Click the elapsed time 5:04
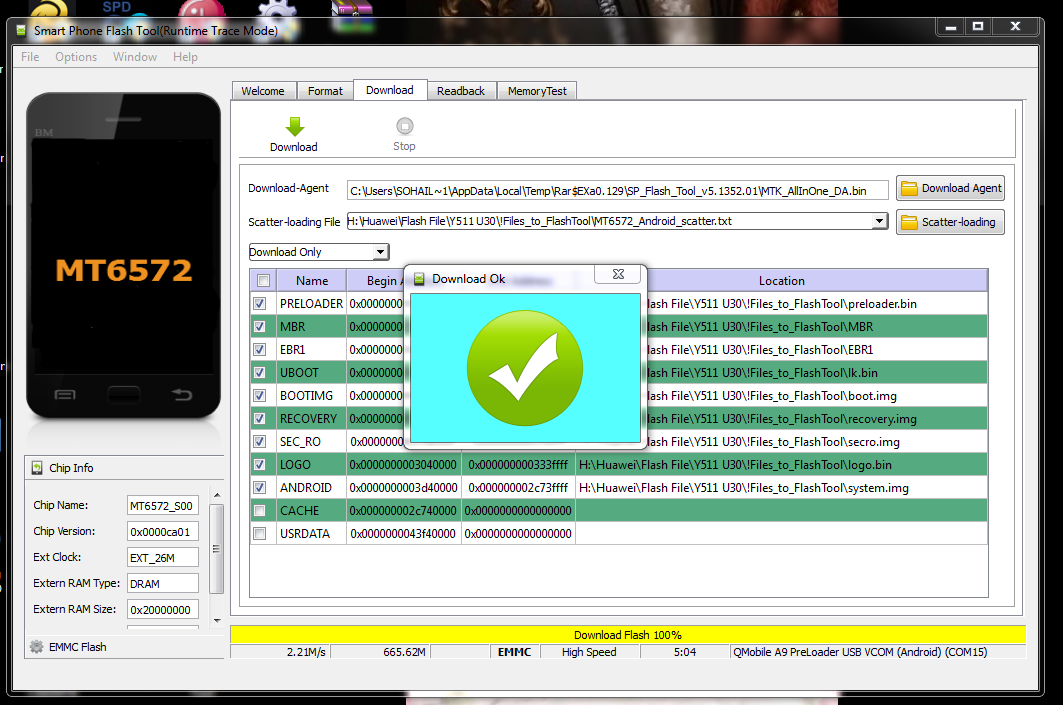This screenshot has height=705, width=1063. (685, 652)
